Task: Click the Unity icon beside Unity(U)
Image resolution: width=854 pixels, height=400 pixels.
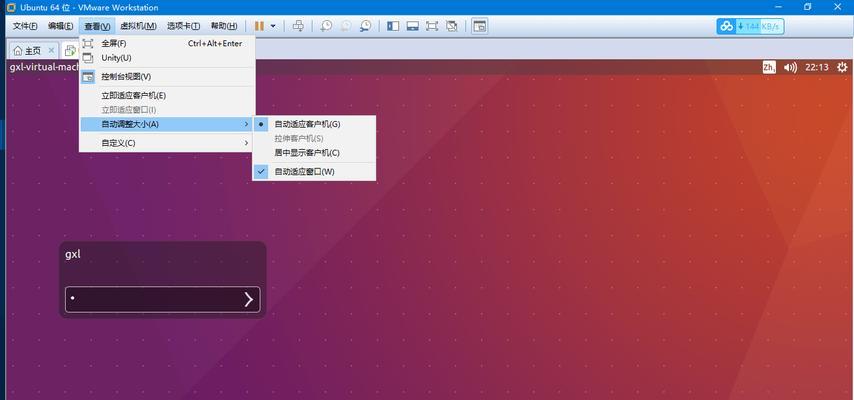Action: coord(88,58)
